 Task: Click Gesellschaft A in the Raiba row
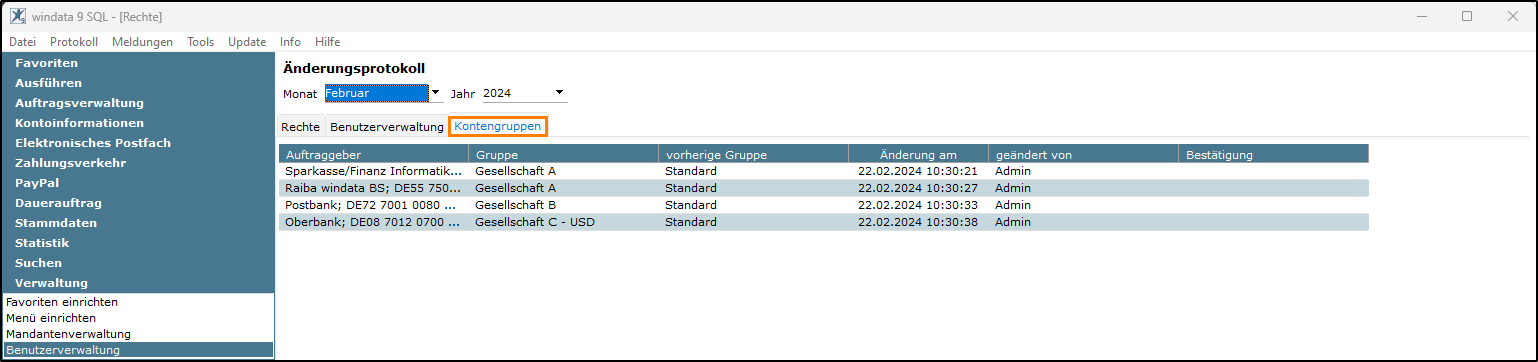point(516,188)
